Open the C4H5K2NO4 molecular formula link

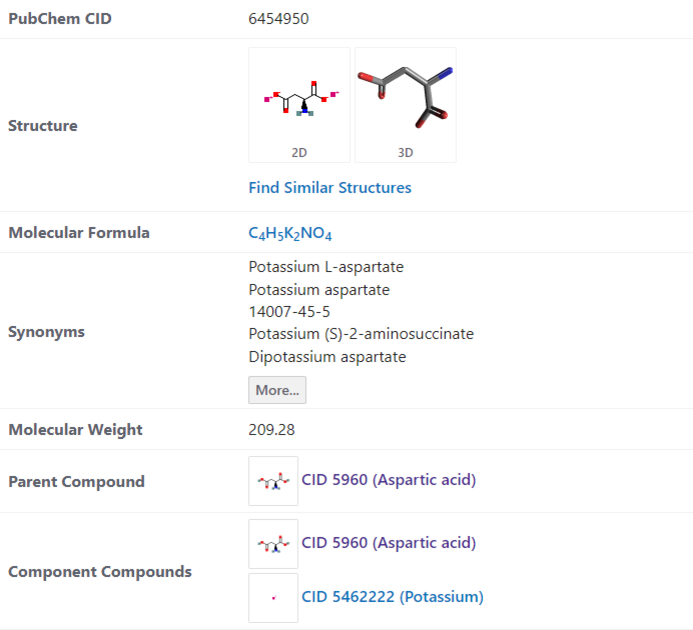[x=290, y=233]
